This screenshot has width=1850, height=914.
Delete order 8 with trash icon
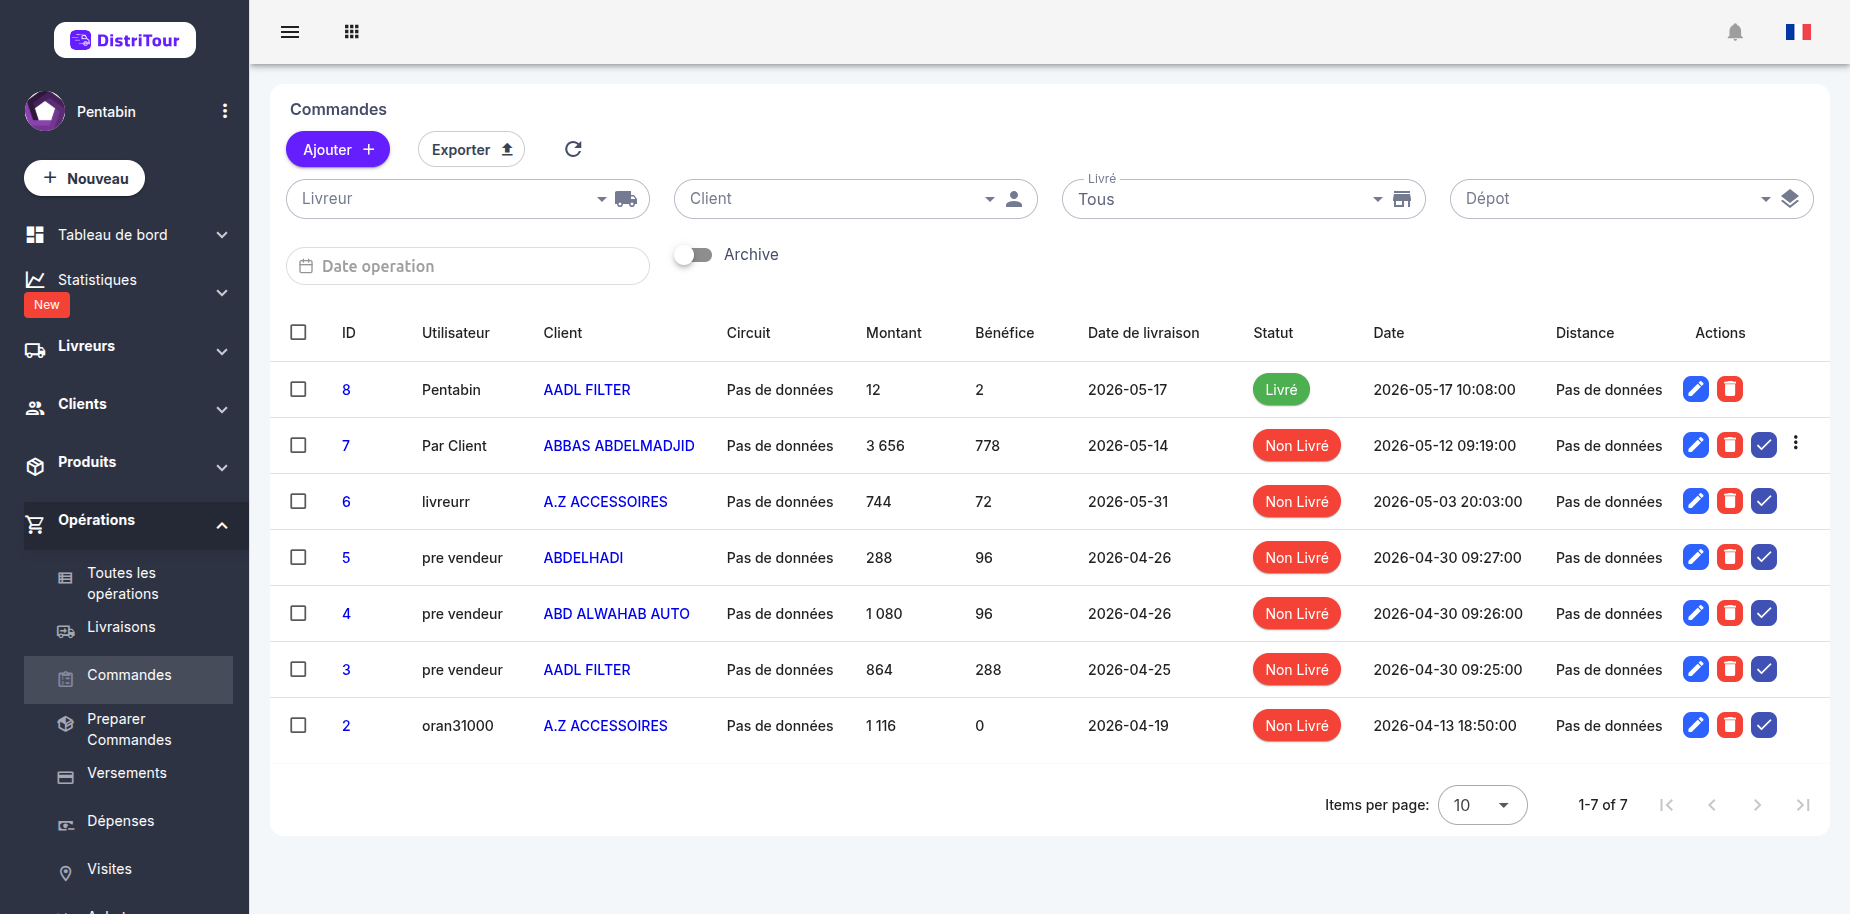[1730, 389]
